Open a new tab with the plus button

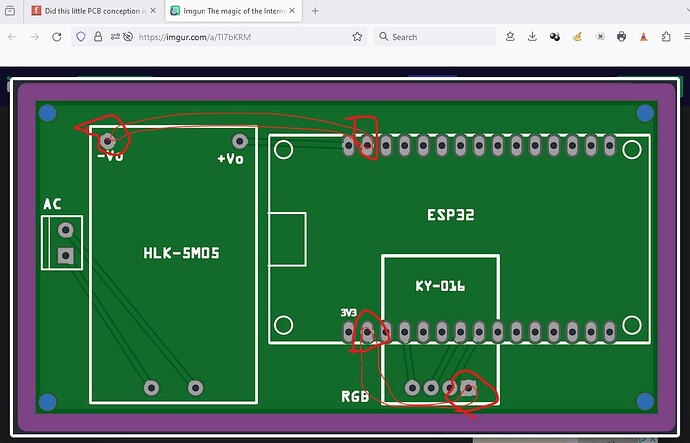(x=315, y=11)
